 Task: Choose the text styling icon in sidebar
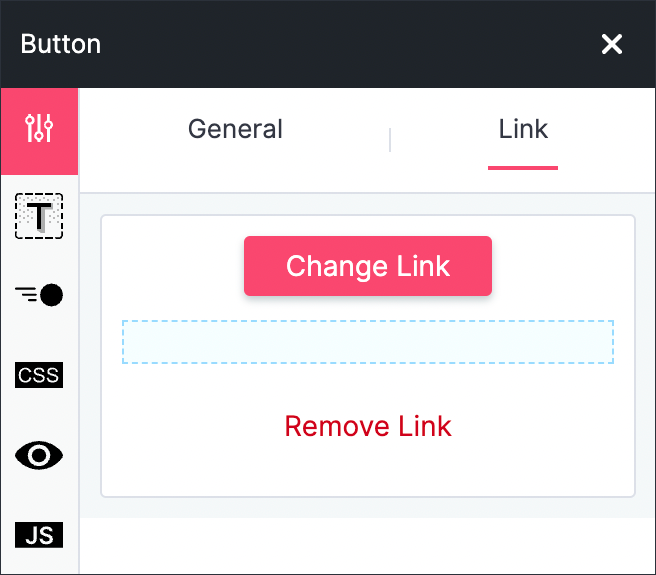click(39, 216)
